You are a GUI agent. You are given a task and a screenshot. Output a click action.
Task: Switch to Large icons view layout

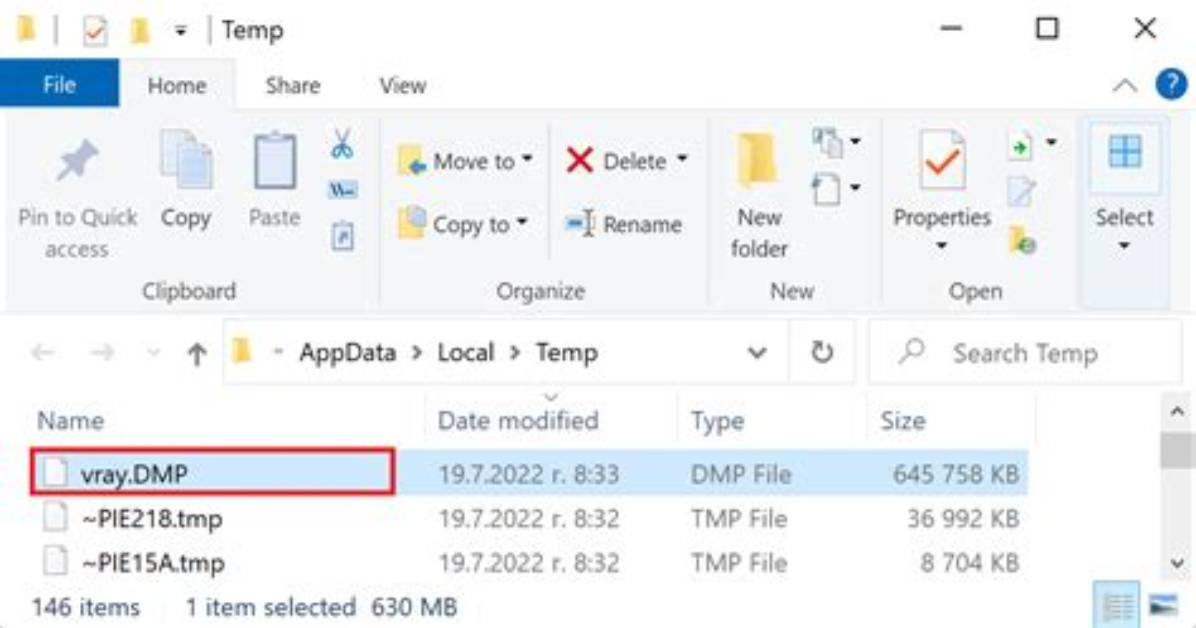click(1163, 606)
